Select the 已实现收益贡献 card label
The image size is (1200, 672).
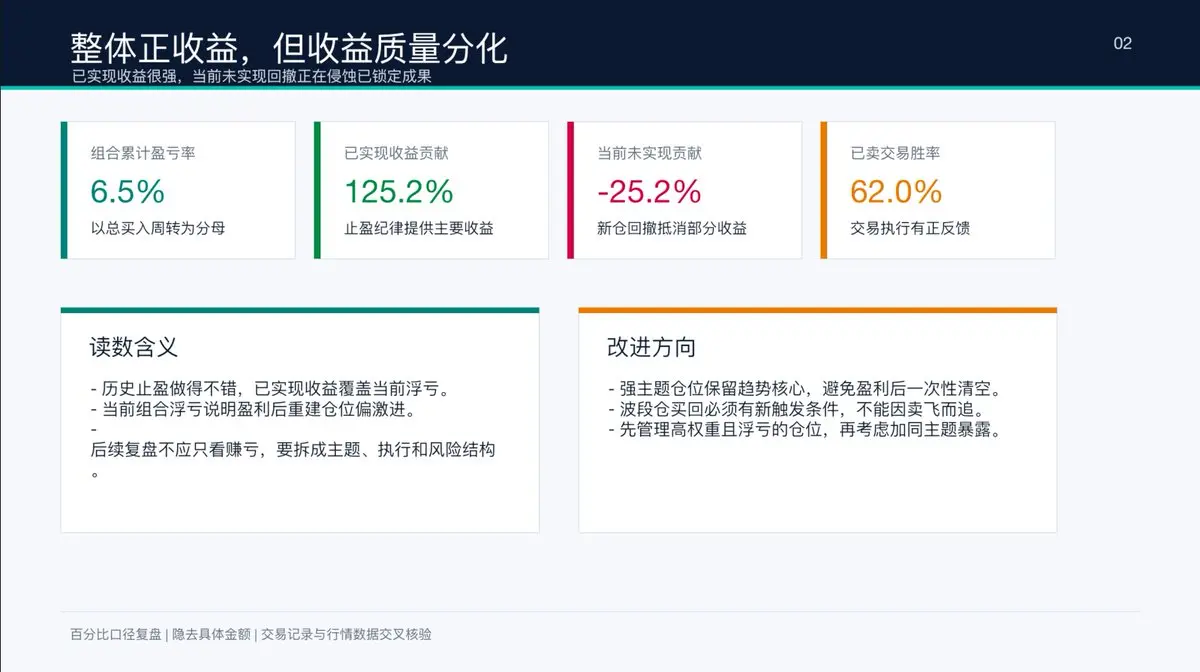click(396, 153)
